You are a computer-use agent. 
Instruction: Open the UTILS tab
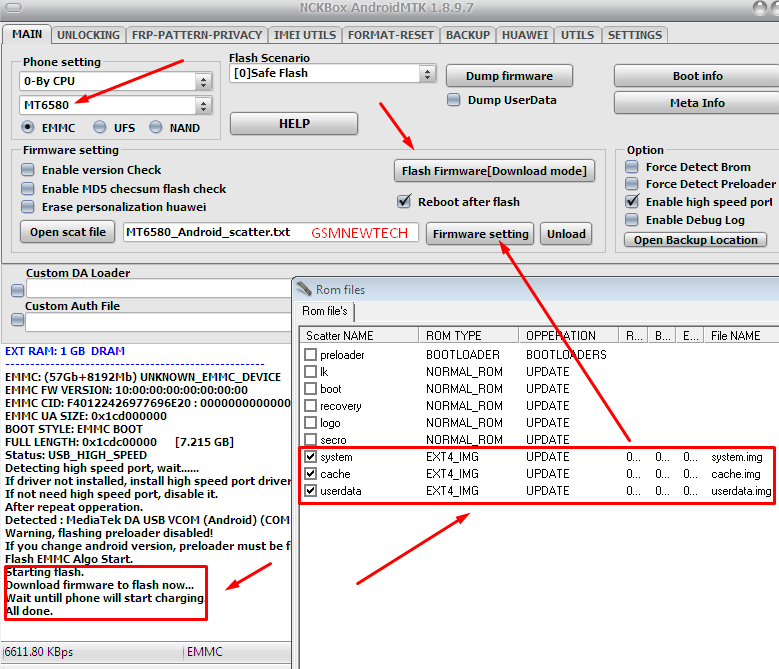577,35
